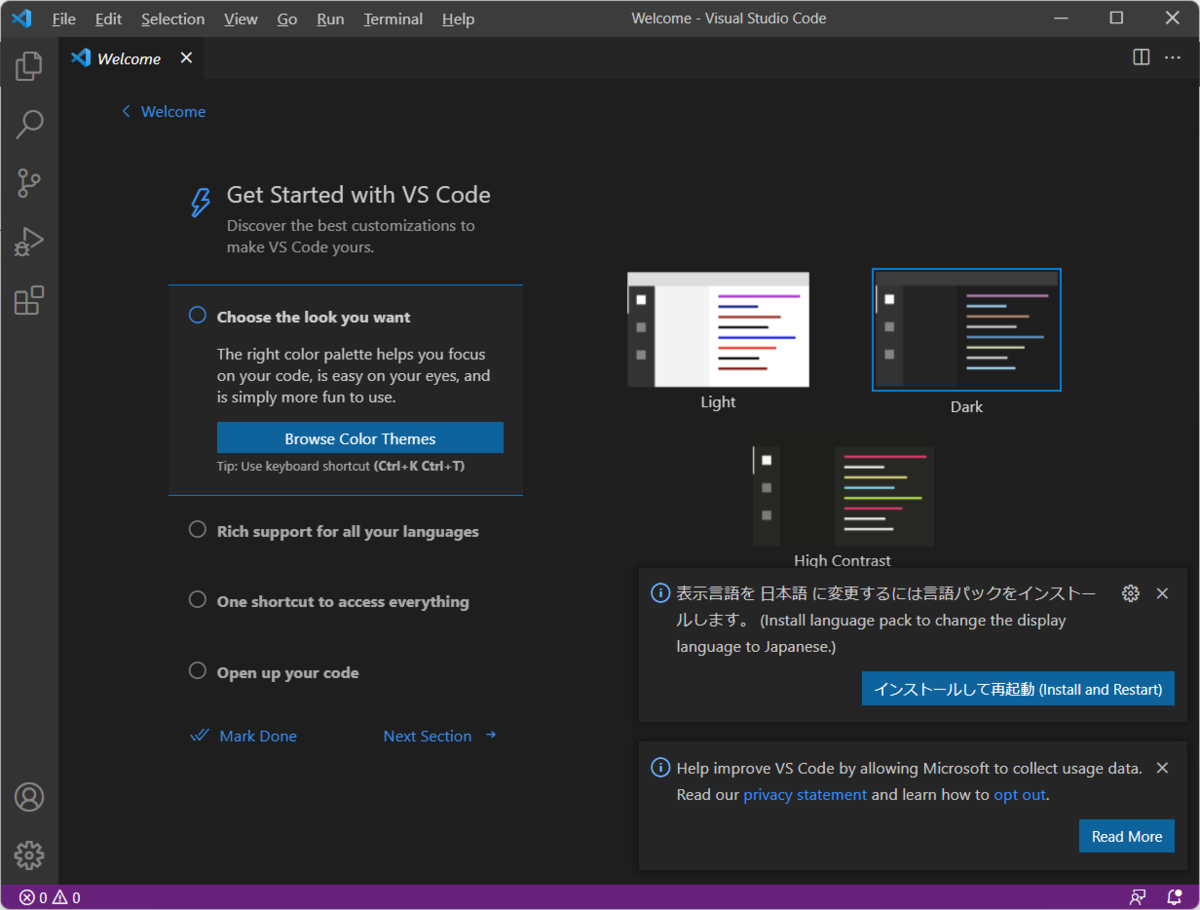This screenshot has width=1200, height=910.
Task: Open the Search view in activity bar
Action: tap(29, 124)
